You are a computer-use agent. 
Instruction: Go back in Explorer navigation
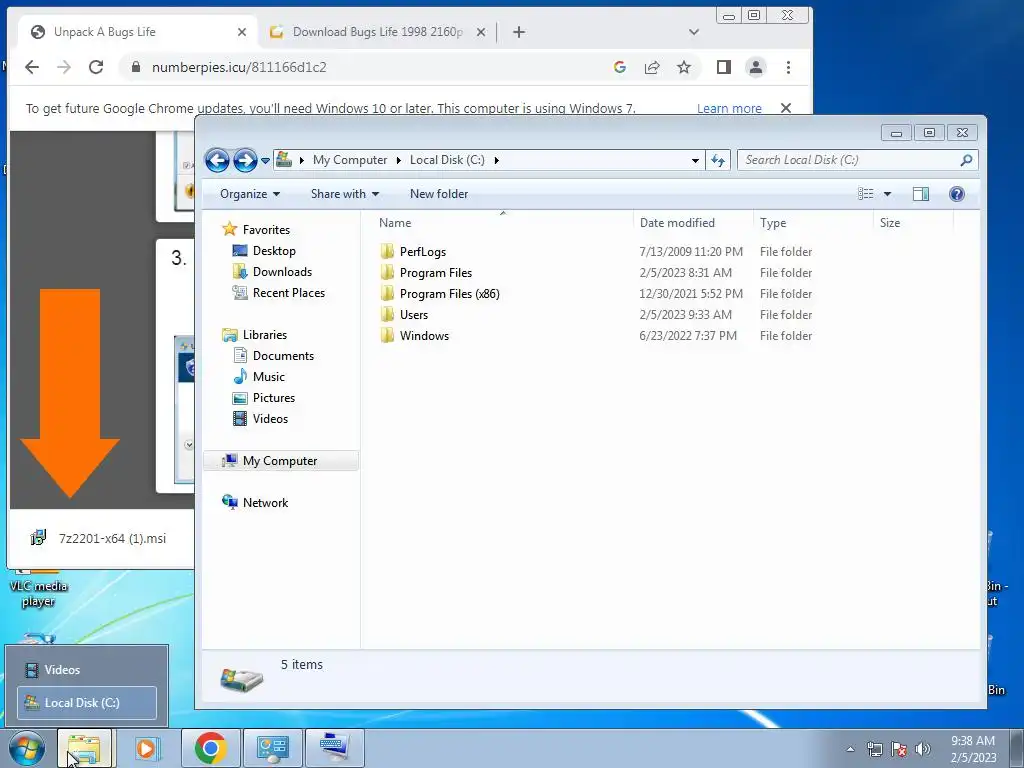click(217, 160)
